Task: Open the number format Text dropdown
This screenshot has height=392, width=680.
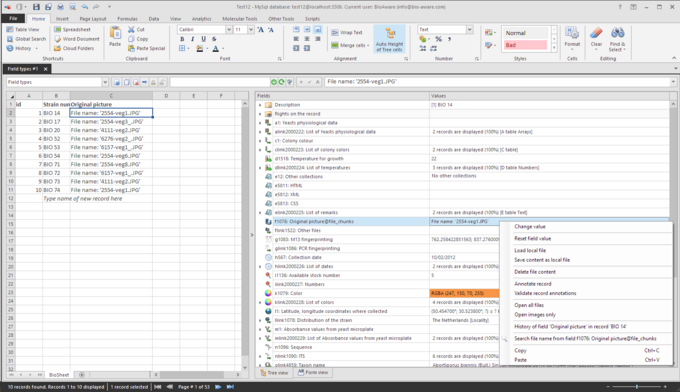Action: point(469,29)
